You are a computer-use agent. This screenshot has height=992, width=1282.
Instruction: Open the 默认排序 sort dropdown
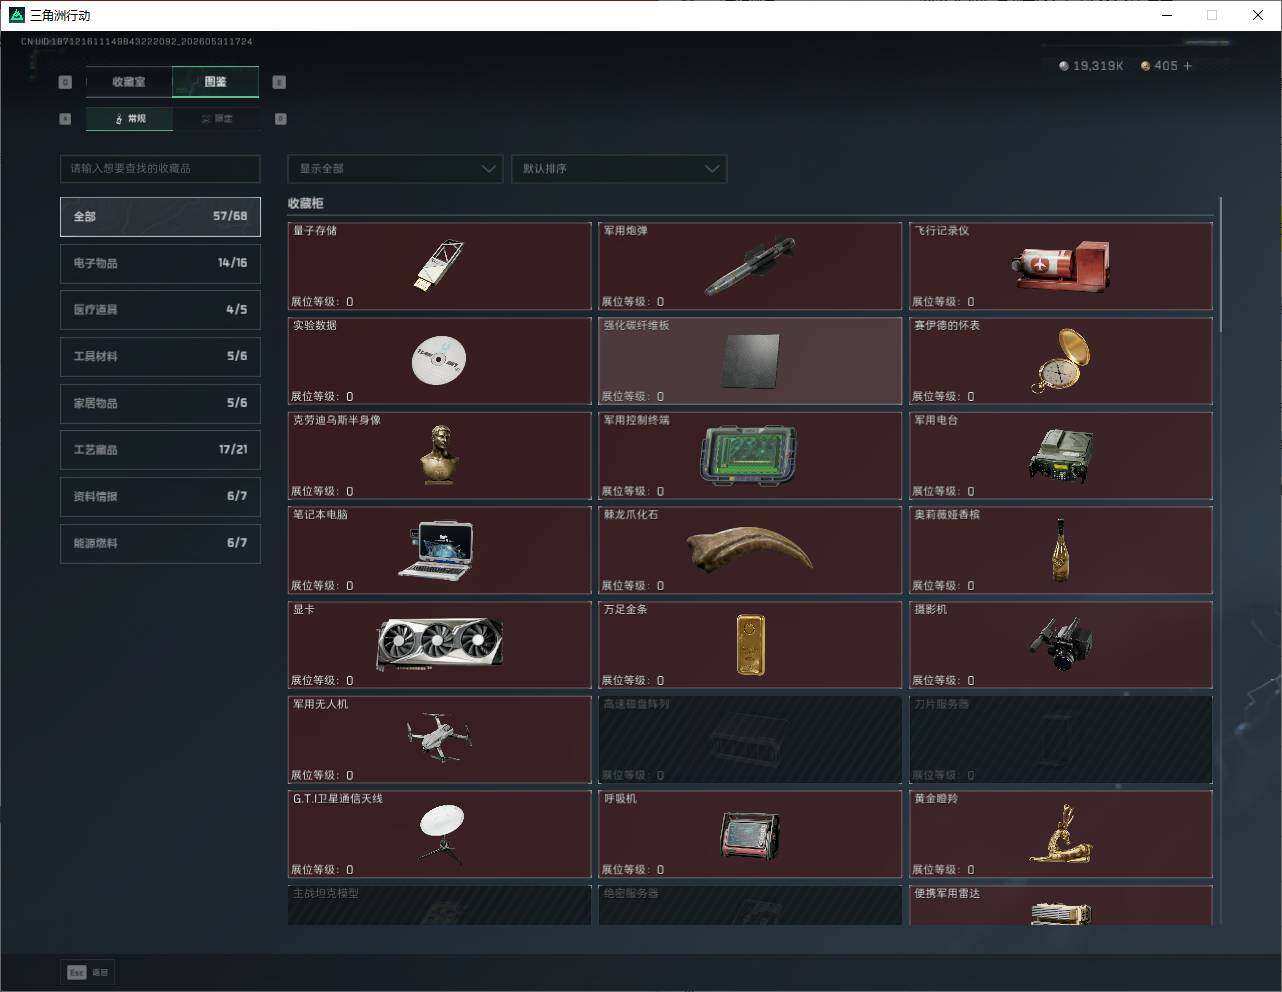pos(619,169)
